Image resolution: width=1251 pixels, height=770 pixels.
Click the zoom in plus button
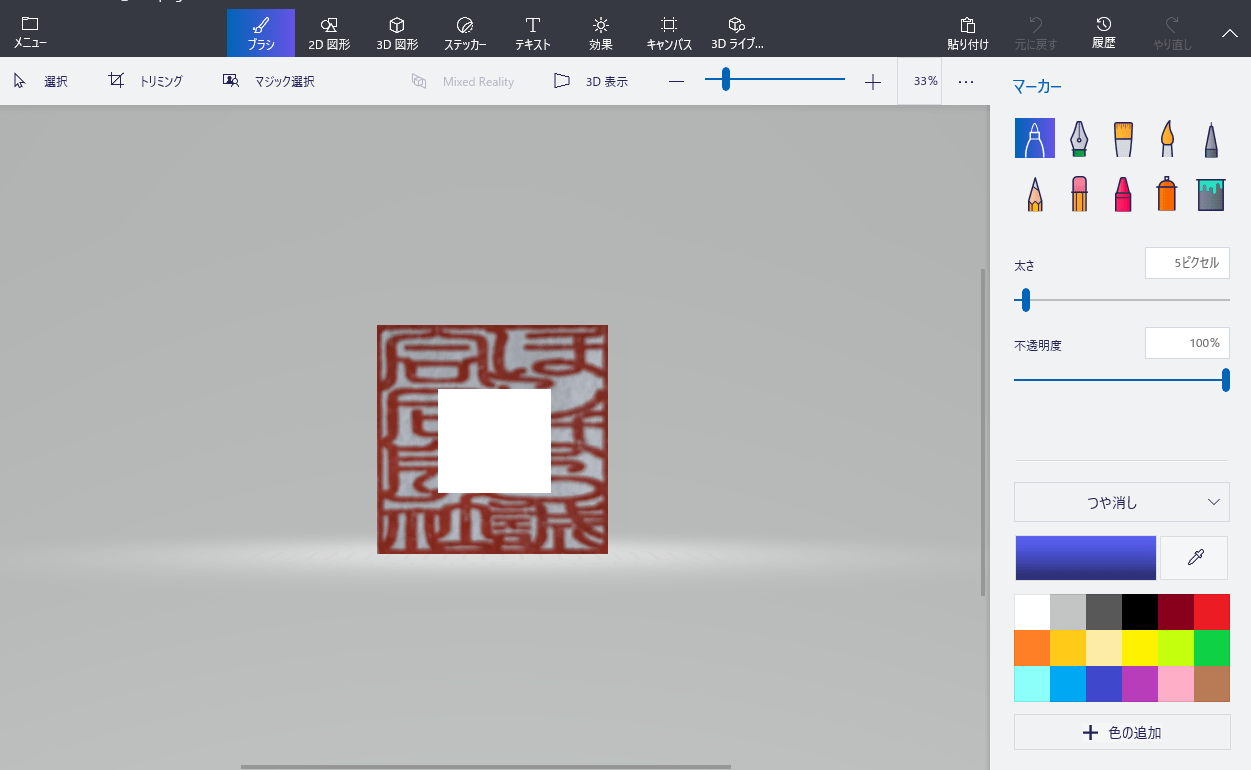[x=873, y=82]
